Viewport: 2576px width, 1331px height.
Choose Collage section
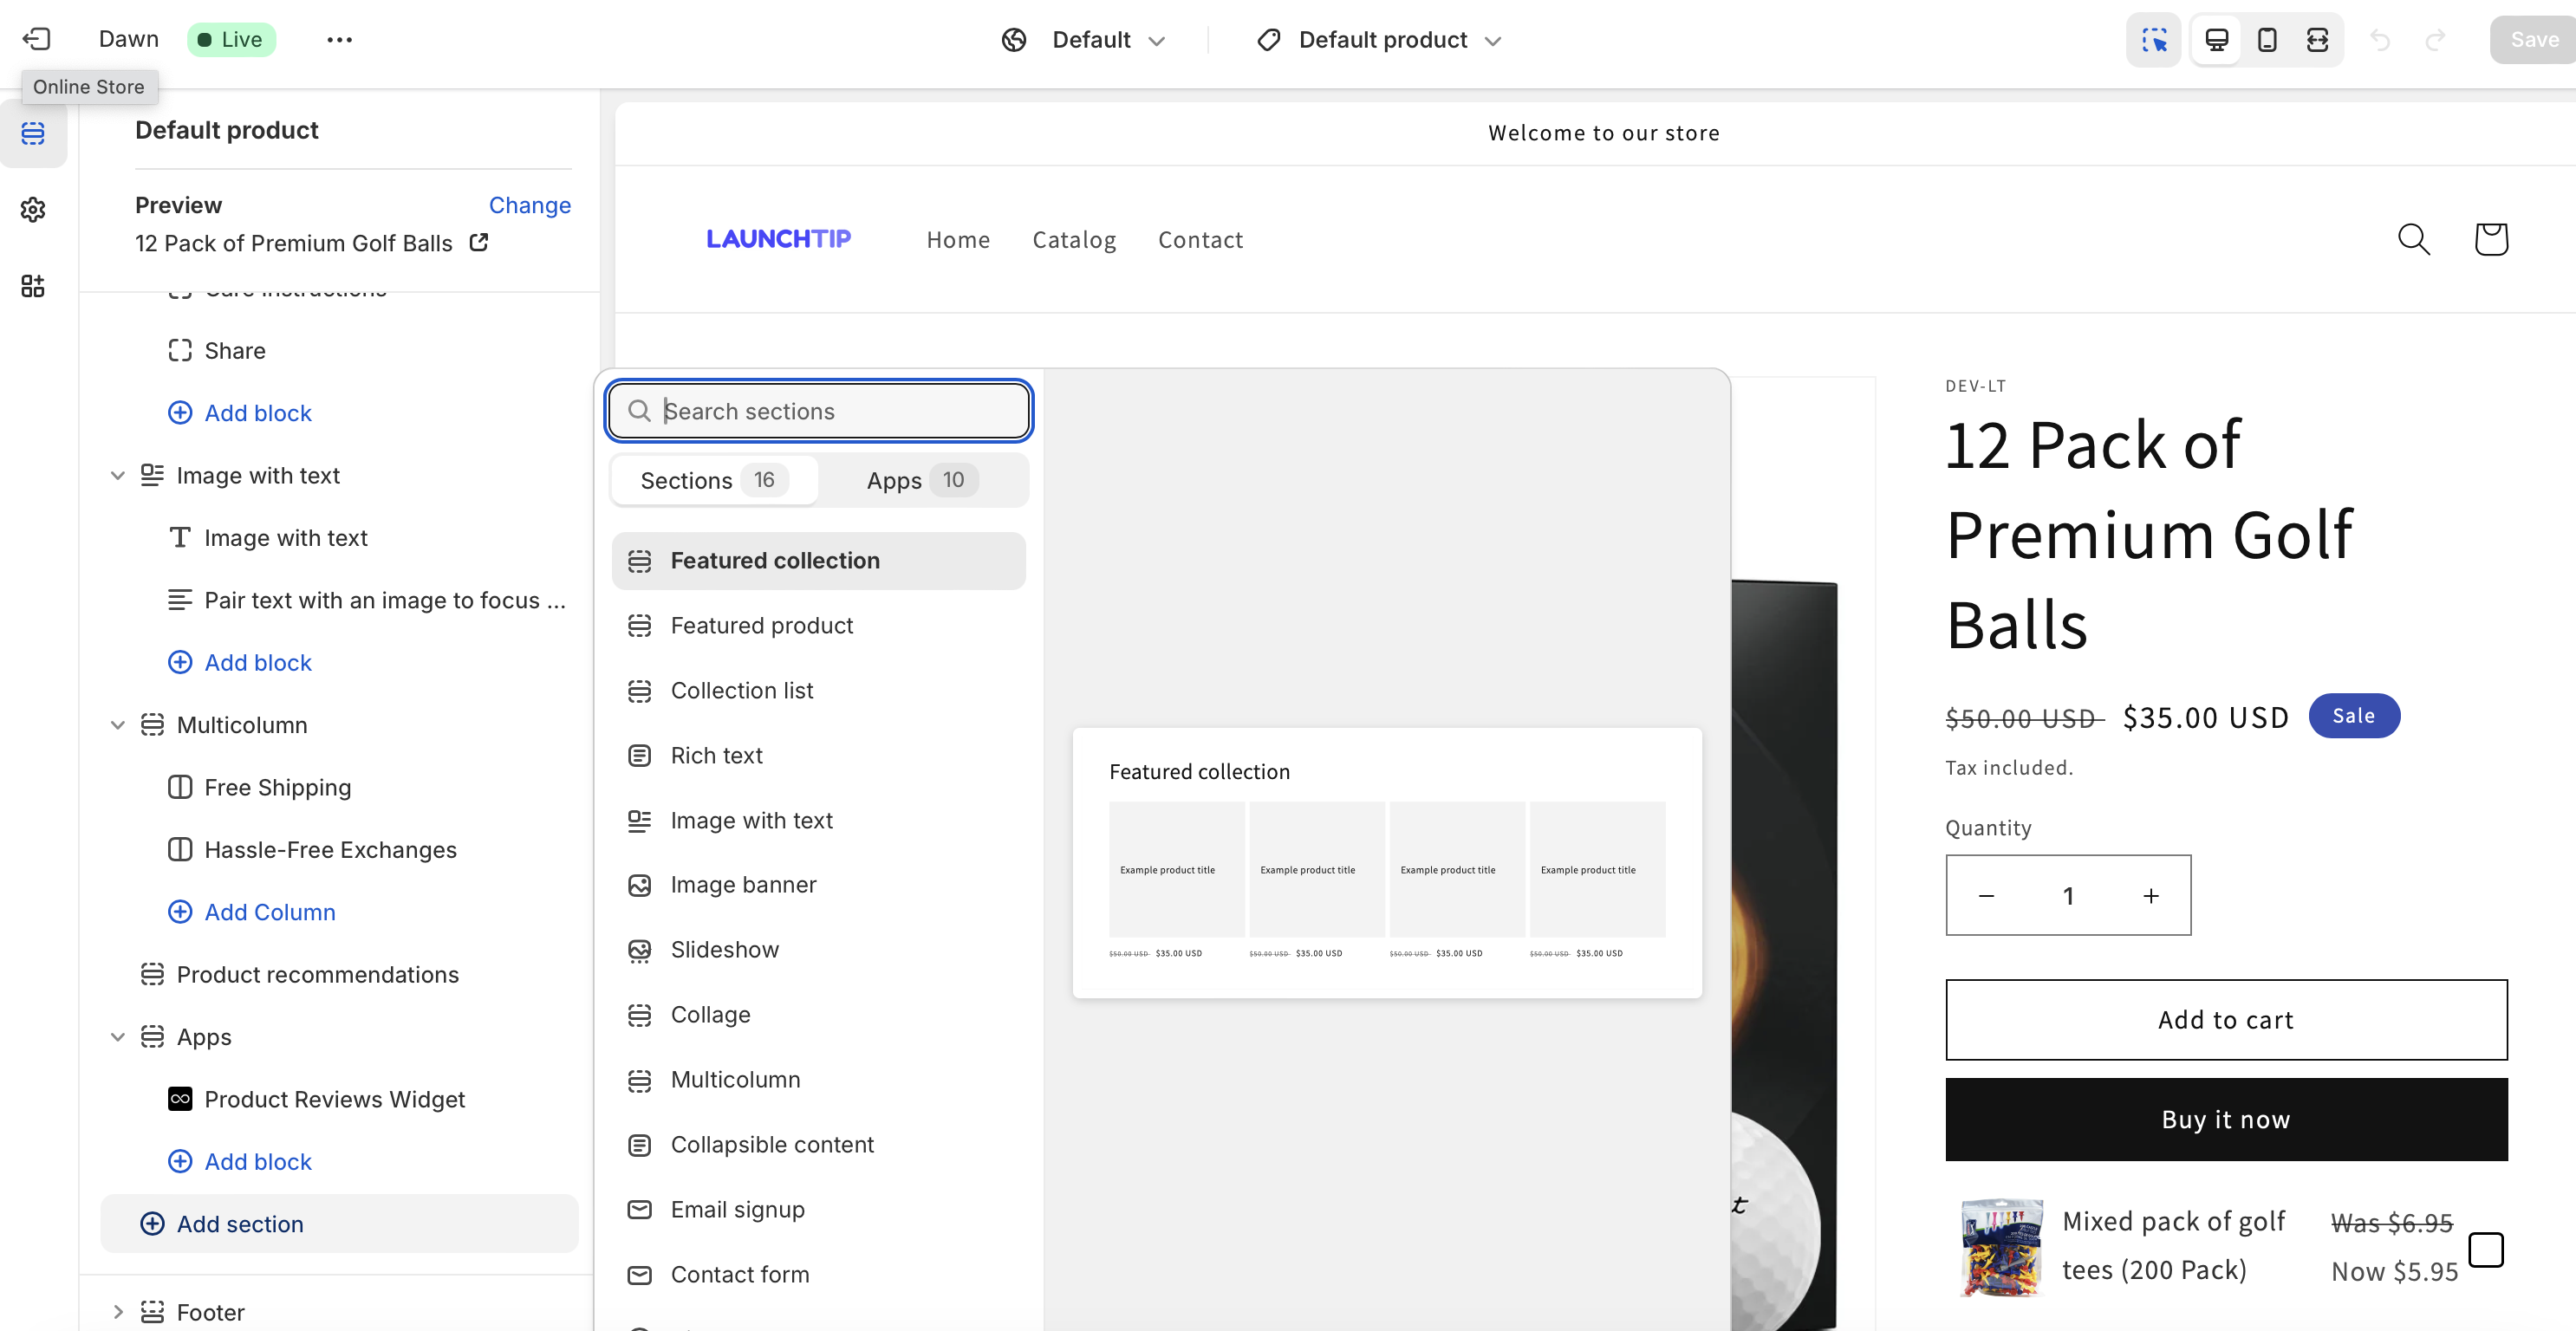(818, 1014)
